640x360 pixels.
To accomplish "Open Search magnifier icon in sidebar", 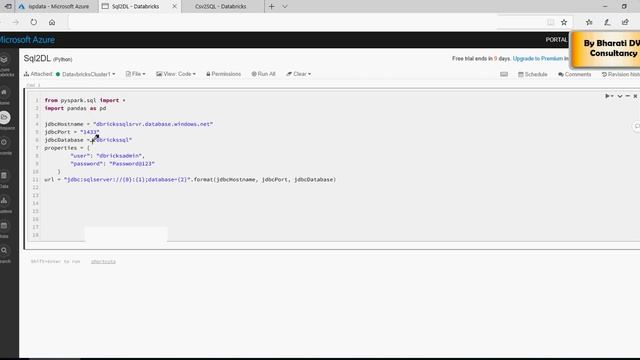I will (x=4, y=251).
